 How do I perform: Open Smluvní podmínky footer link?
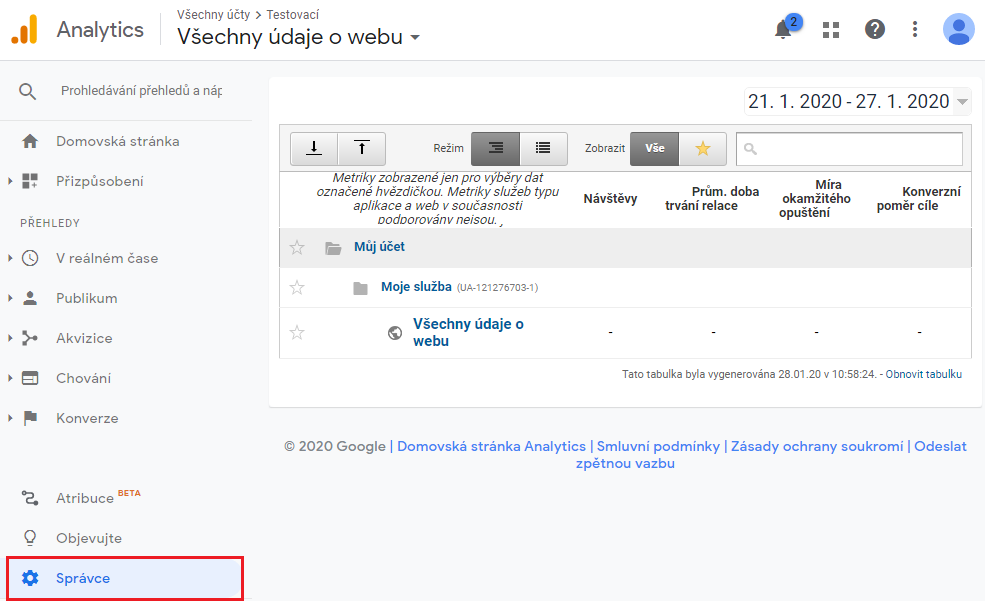tap(658, 447)
